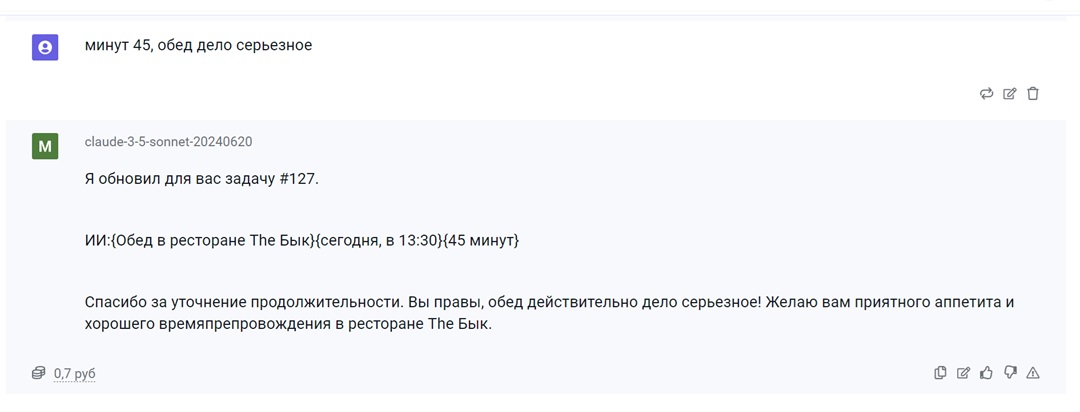The height and width of the screenshot is (412, 1080).
Task: Edit the user message "минут 45"
Action: pos(1010,94)
